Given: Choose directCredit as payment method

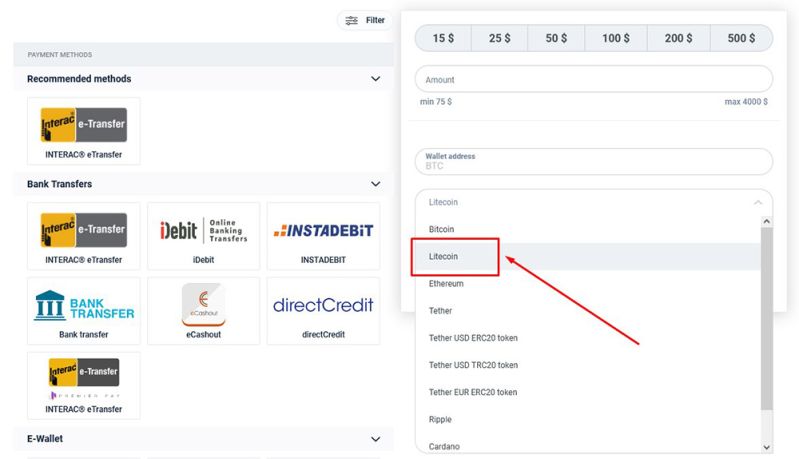Looking at the screenshot, I should click(x=323, y=305).
